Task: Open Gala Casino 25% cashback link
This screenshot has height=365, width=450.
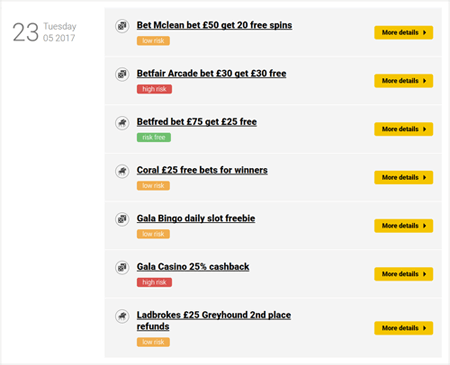Action: pos(193,267)
